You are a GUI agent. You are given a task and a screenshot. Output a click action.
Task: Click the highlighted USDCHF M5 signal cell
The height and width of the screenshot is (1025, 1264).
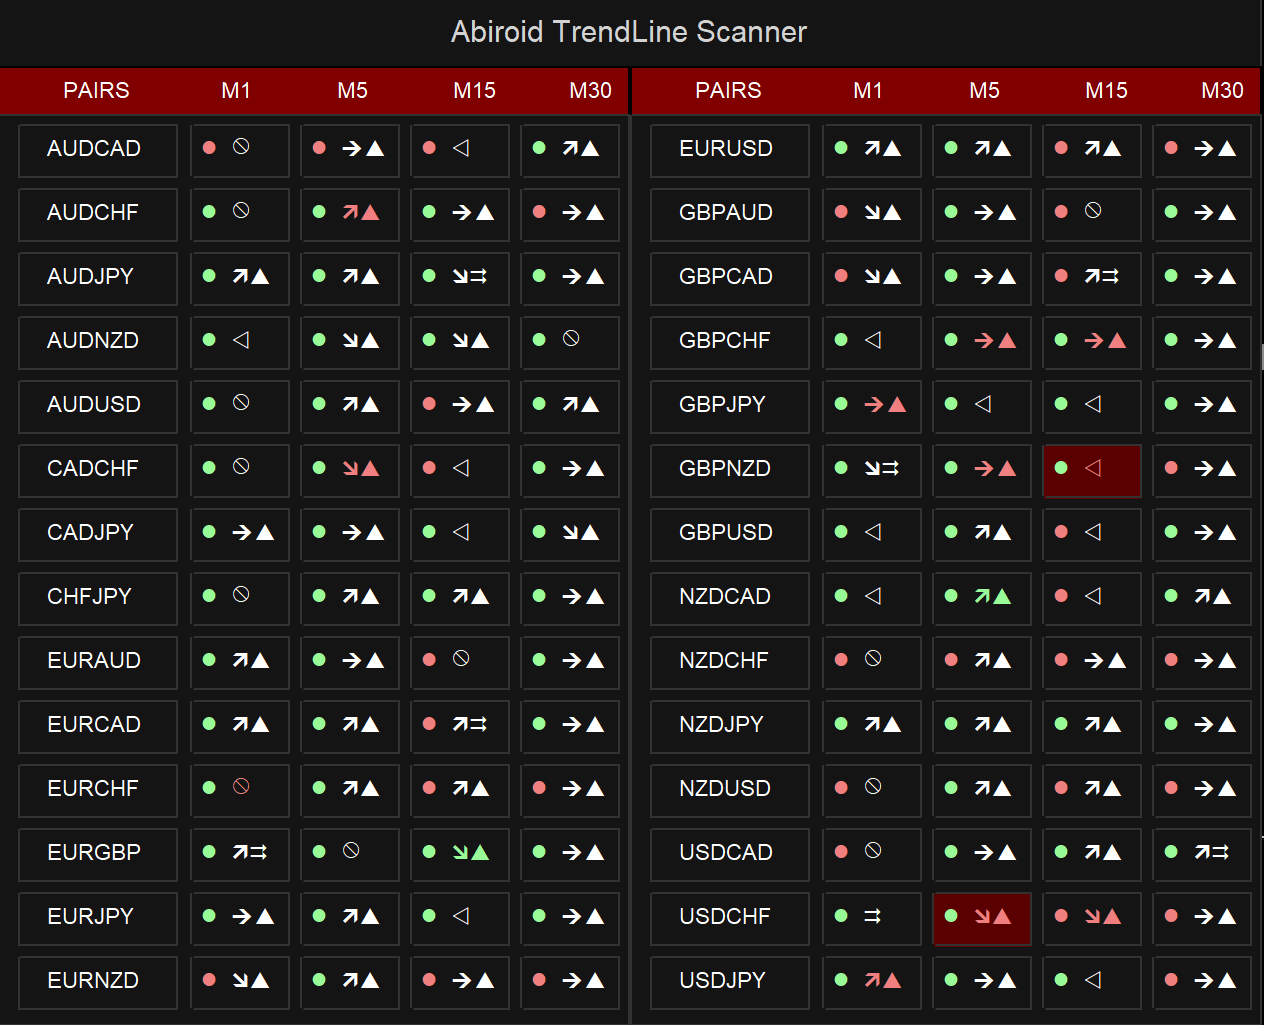pyautogui.click(x=982, y=917)
